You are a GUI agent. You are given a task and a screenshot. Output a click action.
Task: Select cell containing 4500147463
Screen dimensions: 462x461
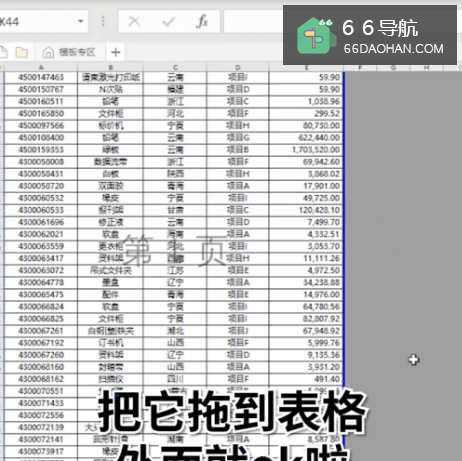[41, 77]
